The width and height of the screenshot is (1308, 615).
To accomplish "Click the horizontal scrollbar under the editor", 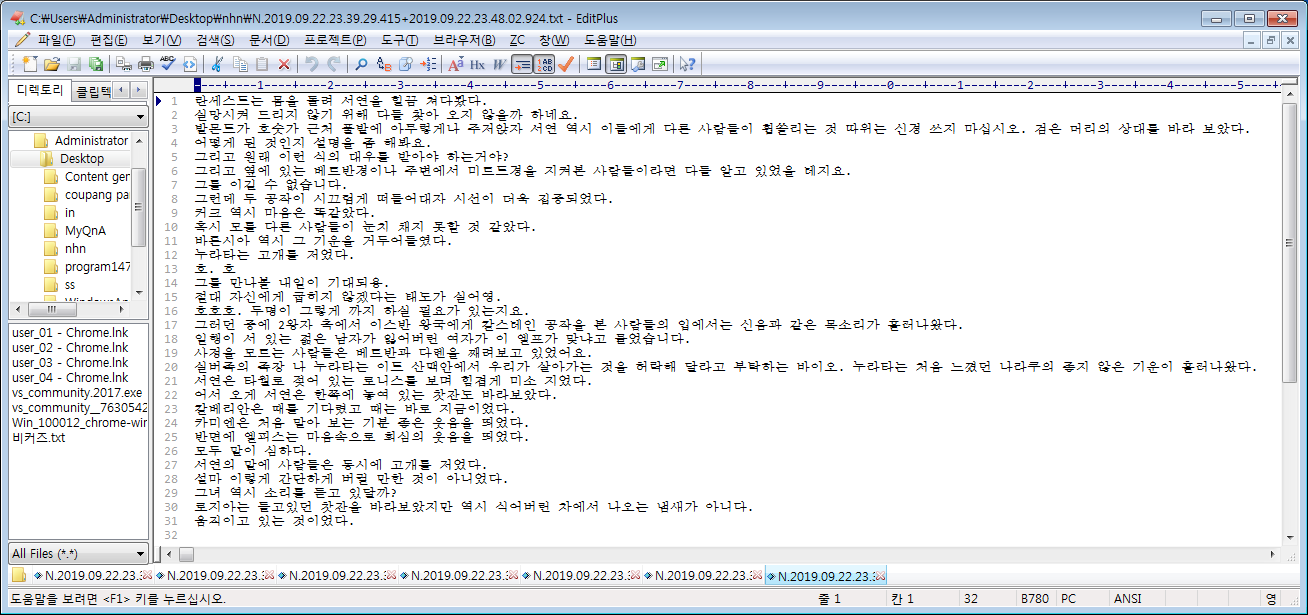I will click(x=720, y=553).
